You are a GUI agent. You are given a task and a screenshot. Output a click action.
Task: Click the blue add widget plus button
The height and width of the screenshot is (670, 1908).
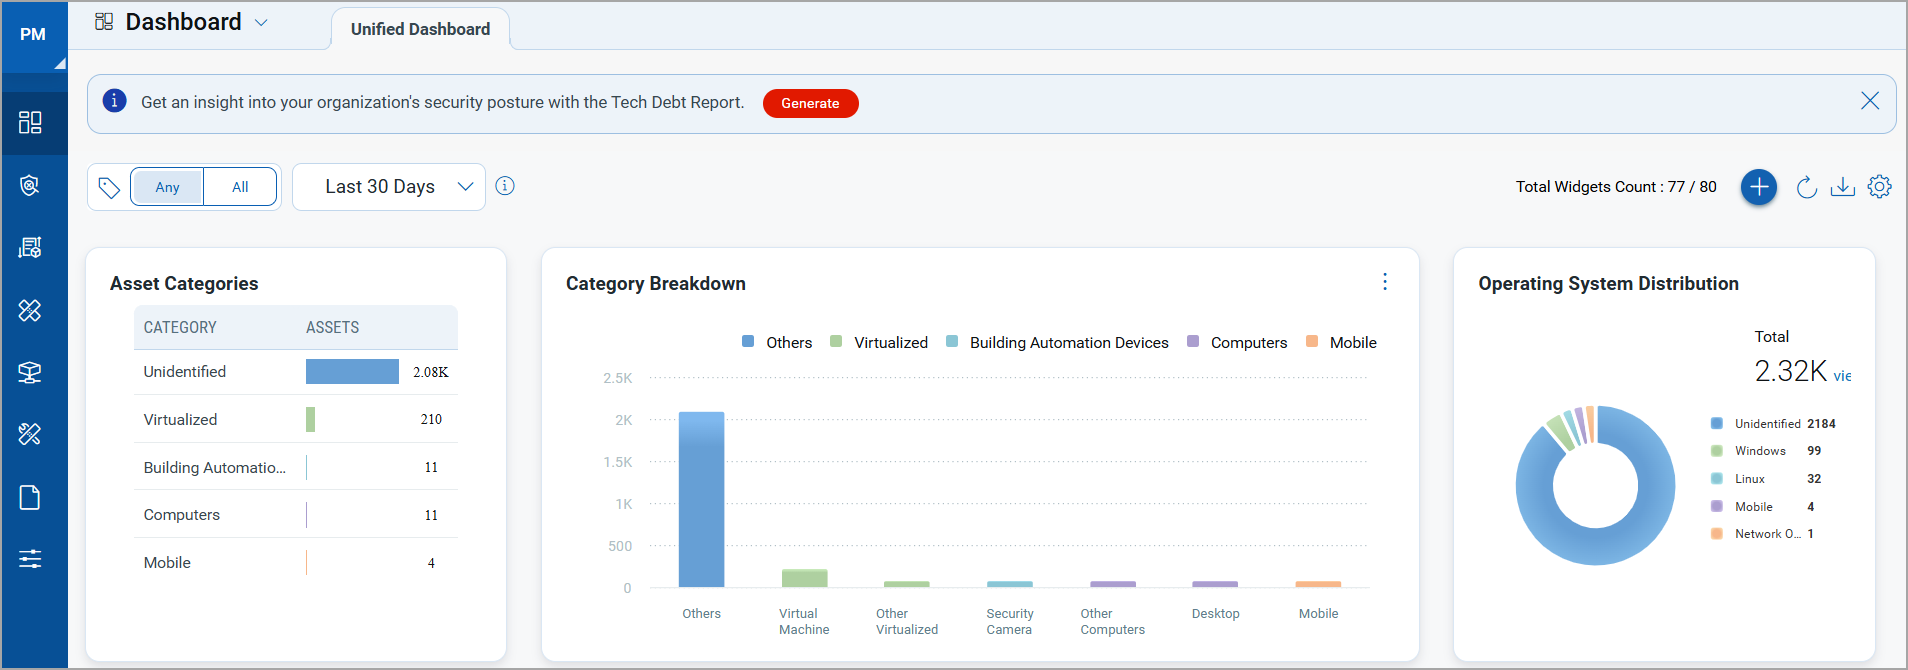[x=1758, y=187]
